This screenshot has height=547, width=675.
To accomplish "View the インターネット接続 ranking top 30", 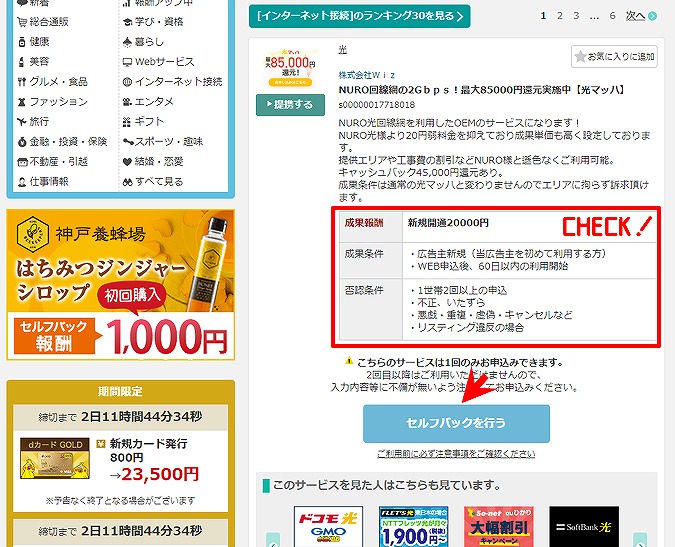I will 359,16.
